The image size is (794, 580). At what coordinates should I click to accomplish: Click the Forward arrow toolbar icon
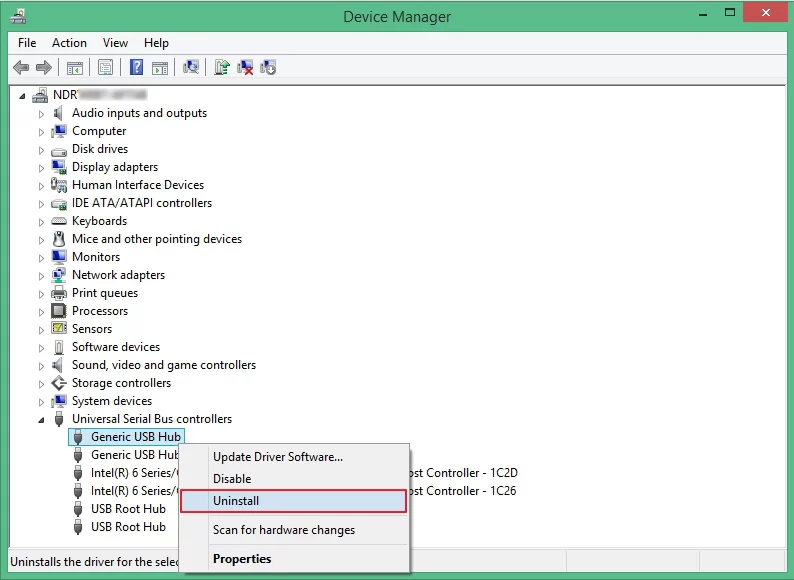tap(44, 67)
